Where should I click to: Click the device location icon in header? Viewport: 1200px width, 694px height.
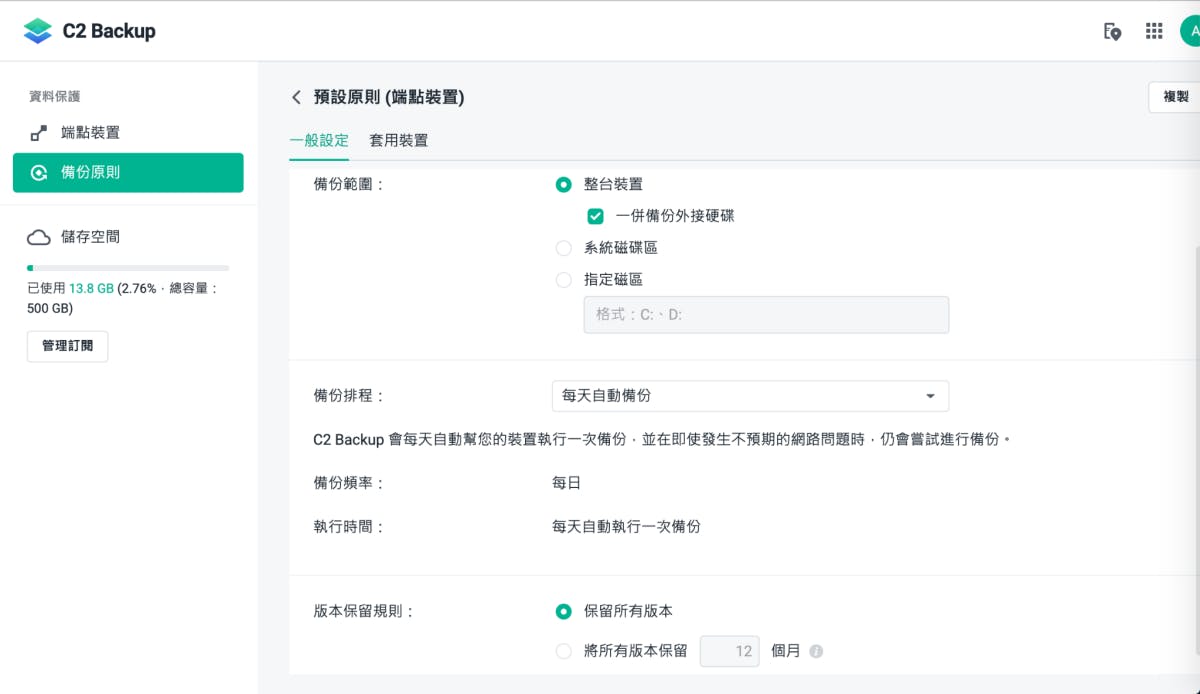tap(1112, 31)
